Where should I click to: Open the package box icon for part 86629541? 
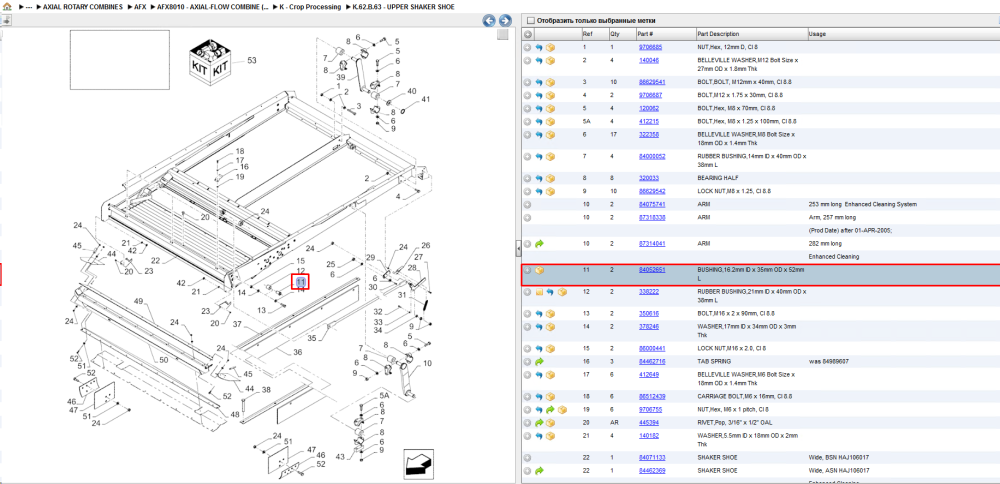[x=550, y=82]
